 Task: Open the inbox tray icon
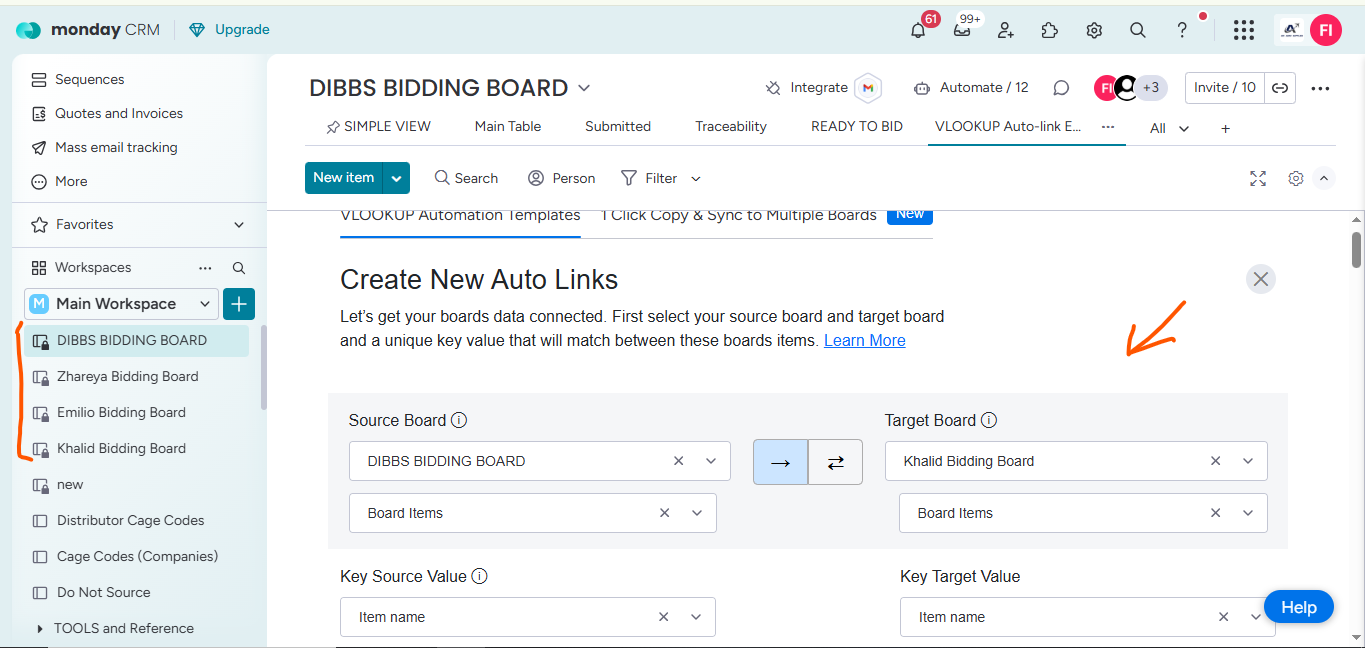click(x=962, y=30)
